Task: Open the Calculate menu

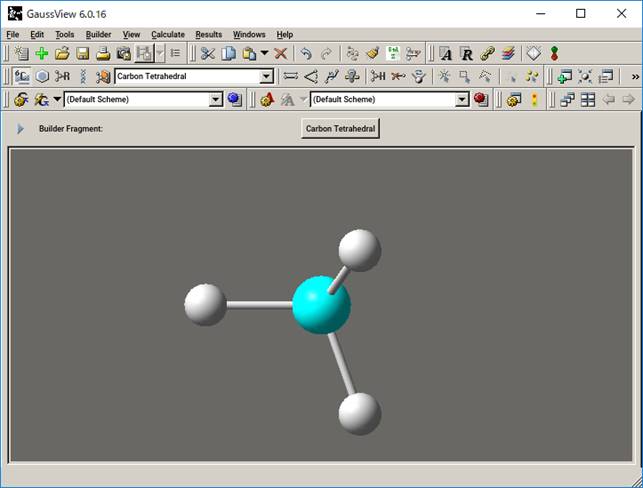Action: (x=168, y=34)
